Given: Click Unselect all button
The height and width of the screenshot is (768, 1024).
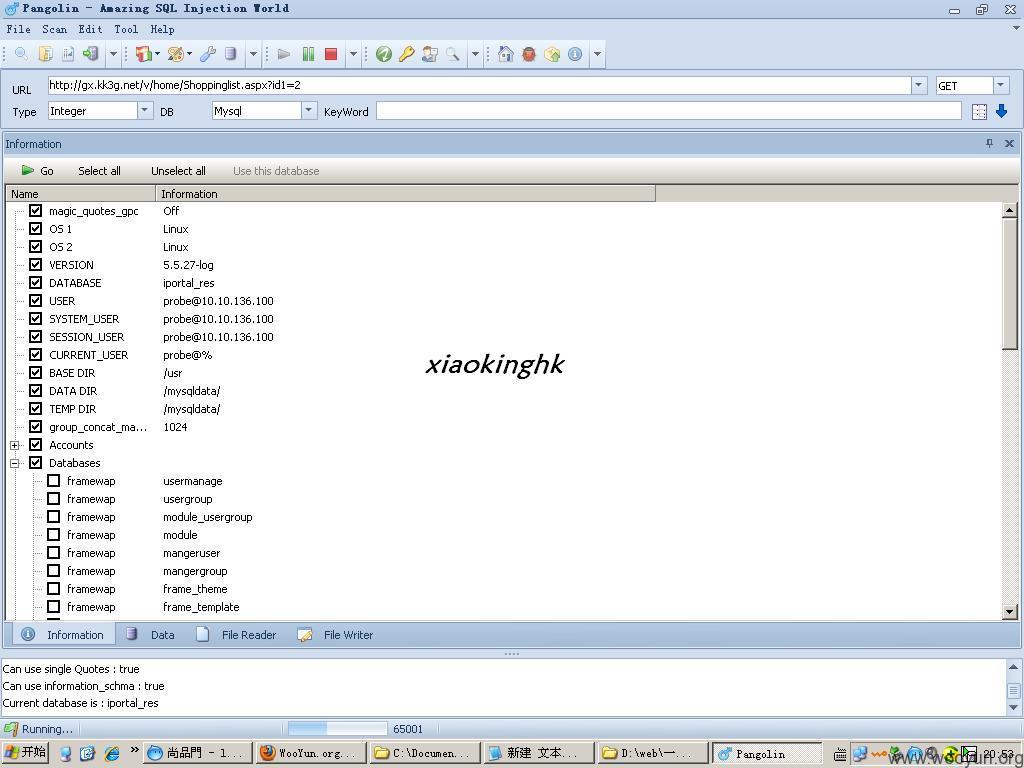Looking at the screenshot, I should click(x=178, y=170).
